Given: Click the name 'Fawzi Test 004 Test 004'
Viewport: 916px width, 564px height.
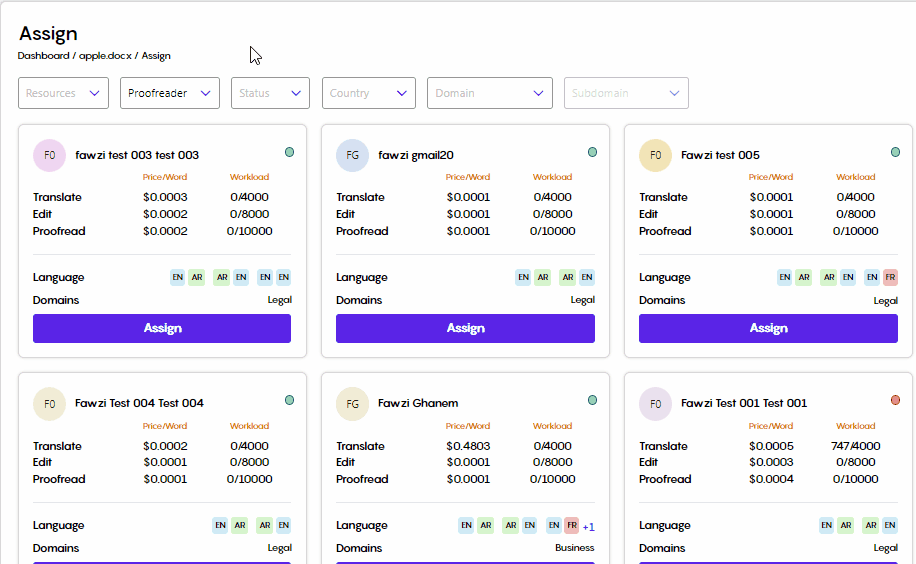Looking at the screenshot, I should [139, 403].
